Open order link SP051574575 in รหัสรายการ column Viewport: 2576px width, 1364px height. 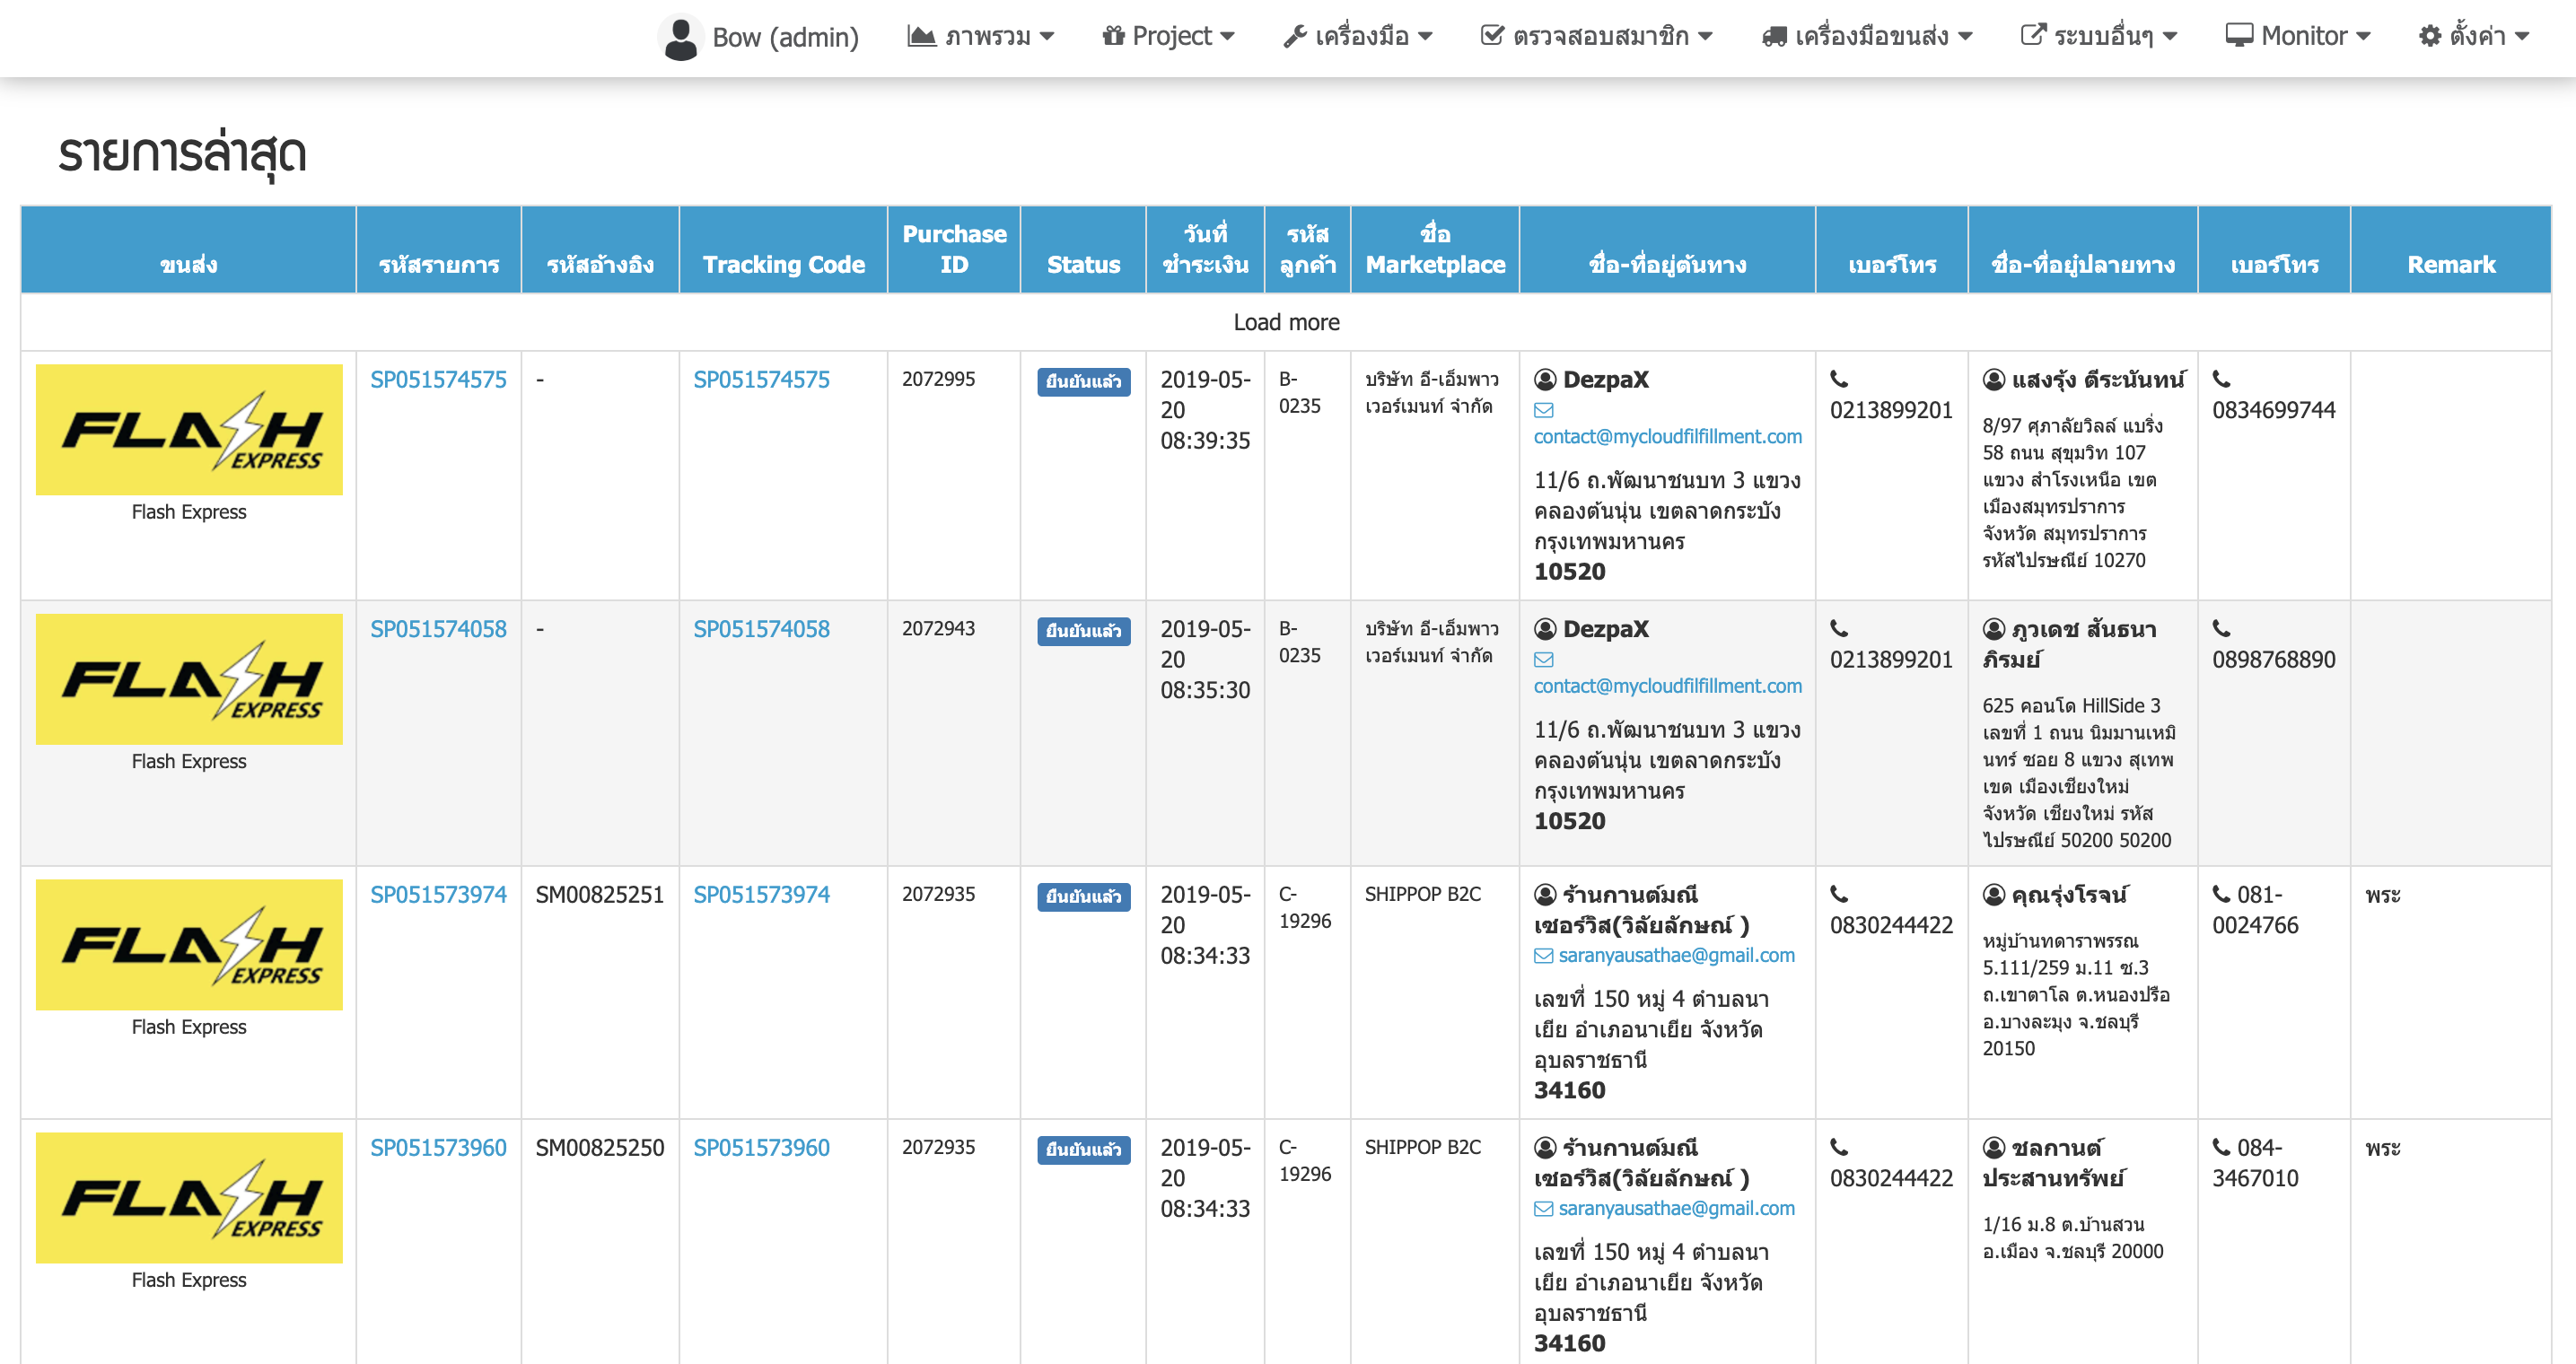click(x=438, y=379)
